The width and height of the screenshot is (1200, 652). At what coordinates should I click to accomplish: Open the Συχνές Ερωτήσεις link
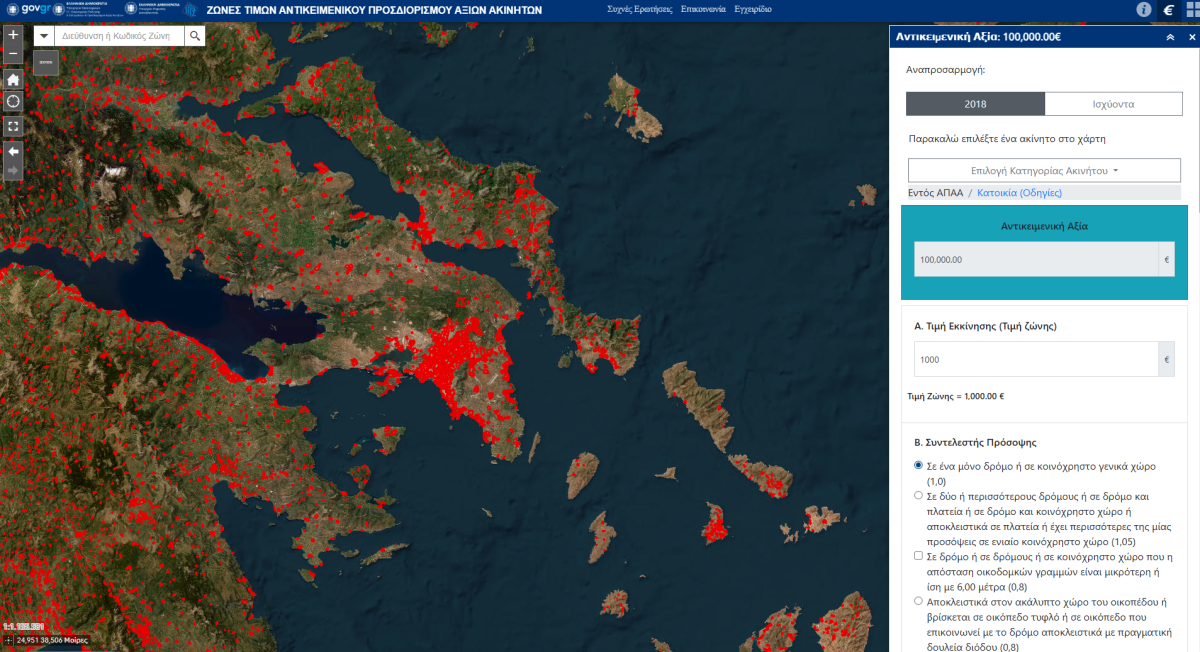(639, 9)
